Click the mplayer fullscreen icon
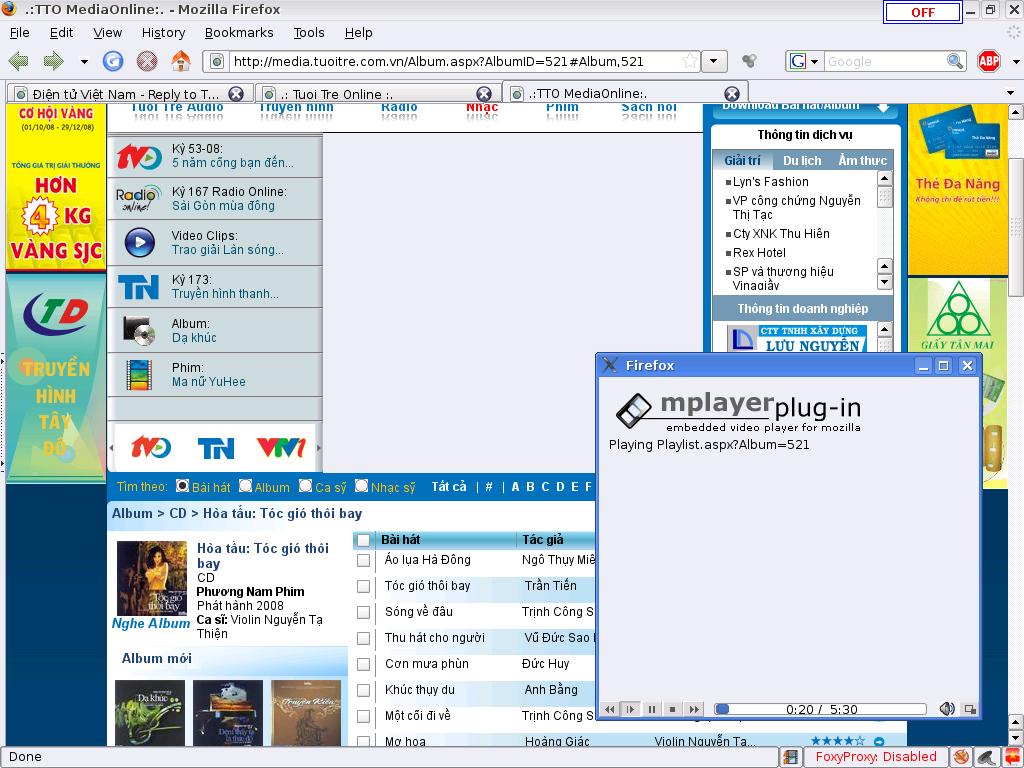 point(970,710)
